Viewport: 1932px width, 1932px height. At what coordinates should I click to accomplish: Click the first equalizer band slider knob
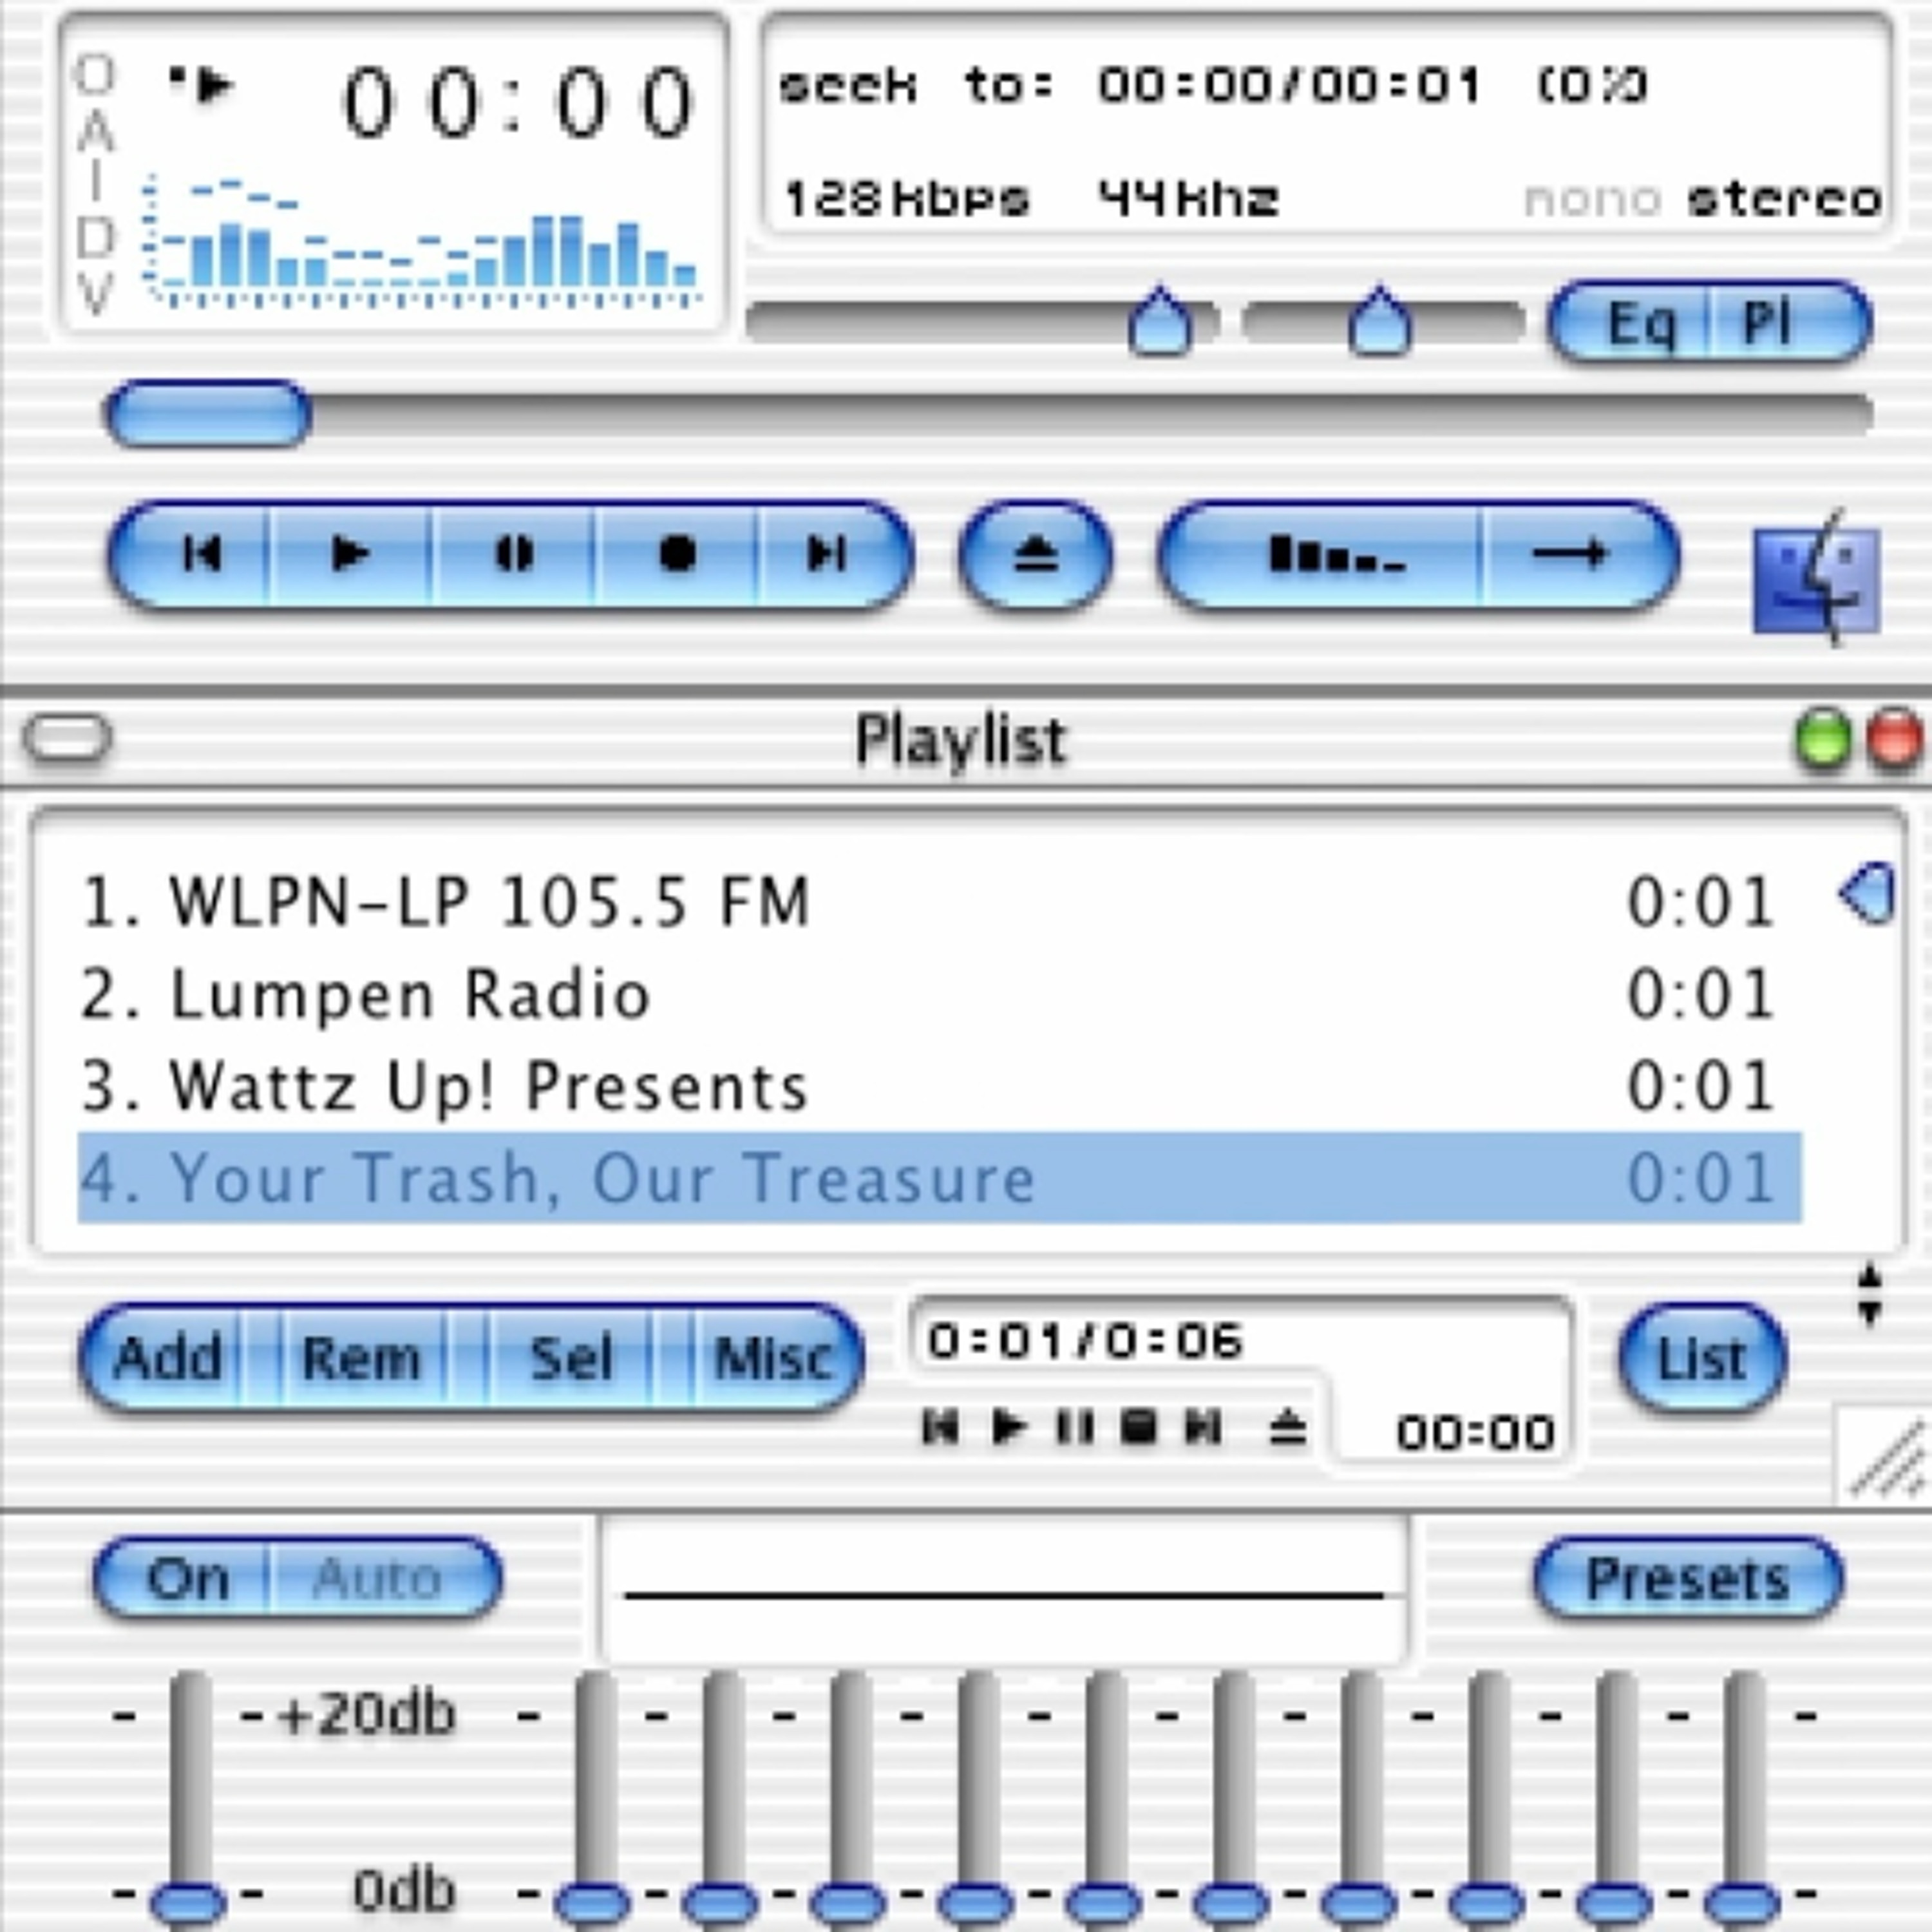[593, 1903]
